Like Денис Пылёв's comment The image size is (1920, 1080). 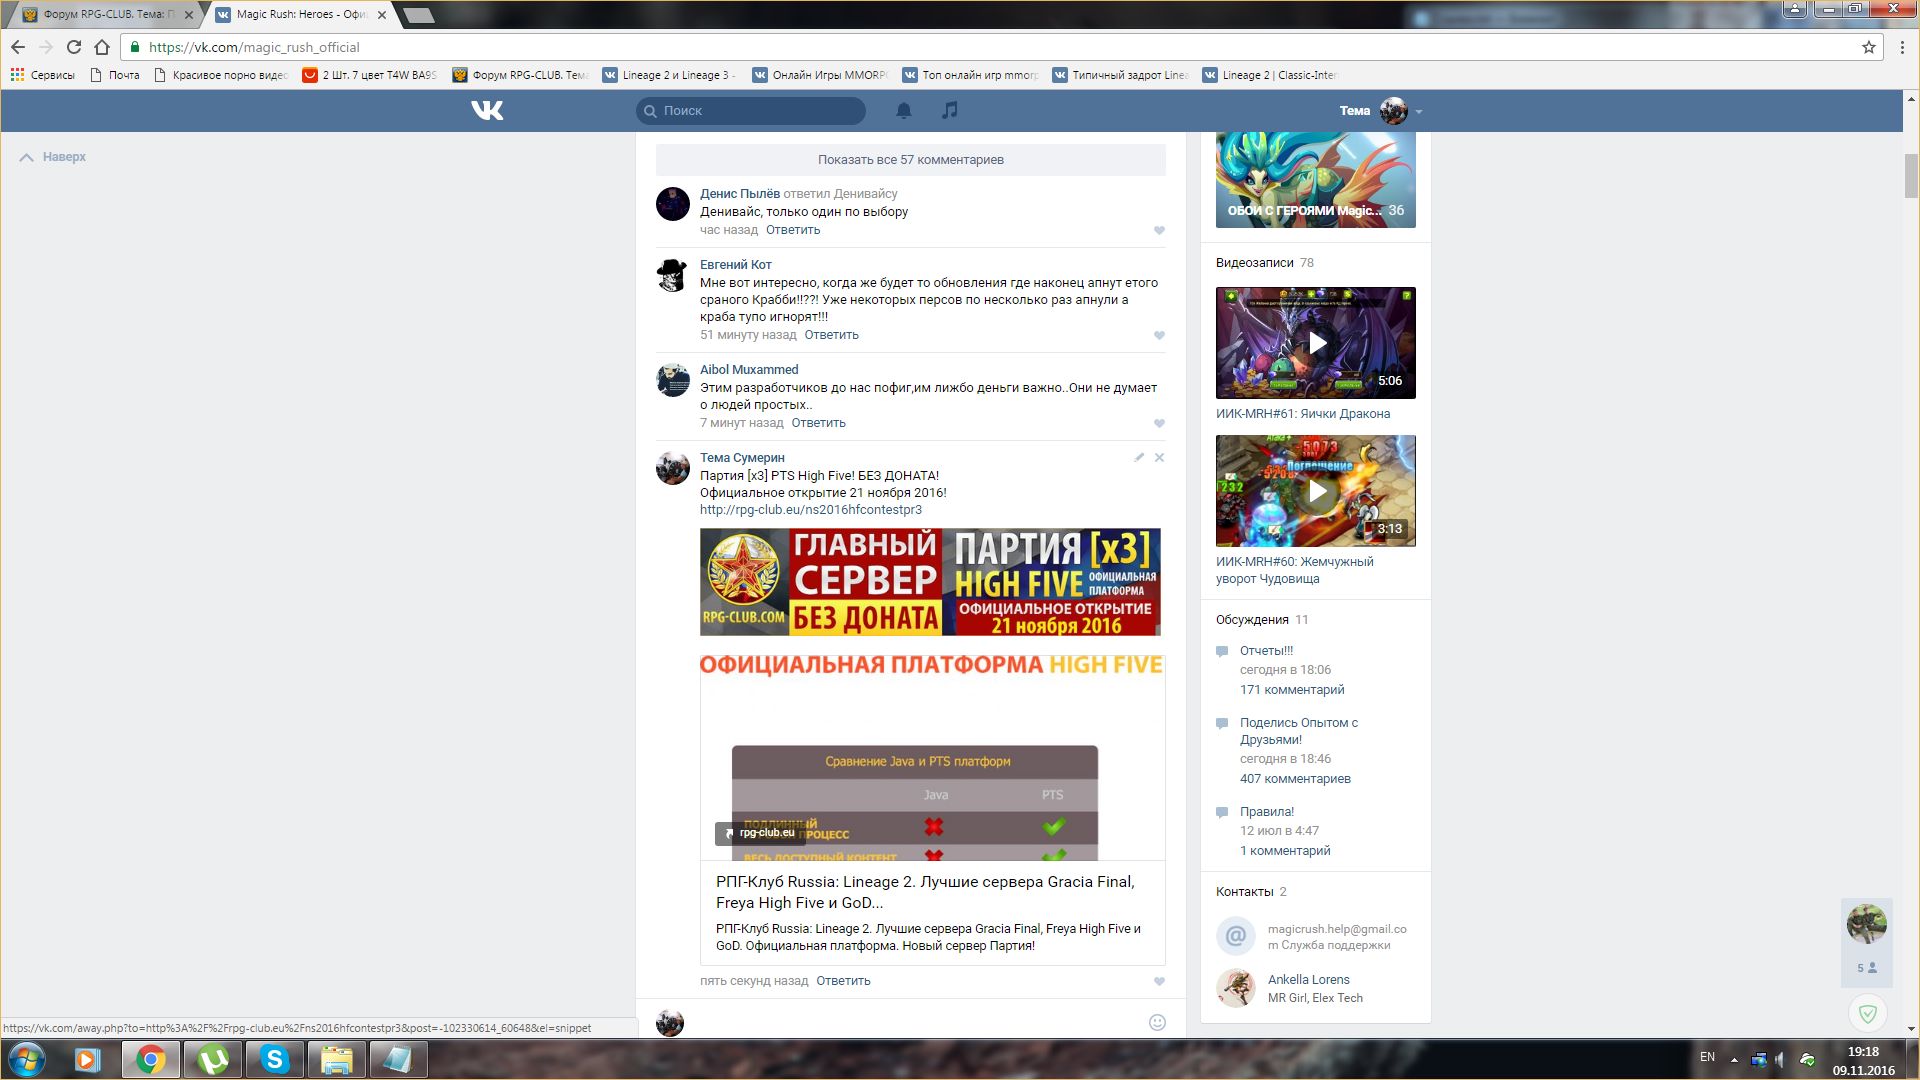tap(1160, 231)
